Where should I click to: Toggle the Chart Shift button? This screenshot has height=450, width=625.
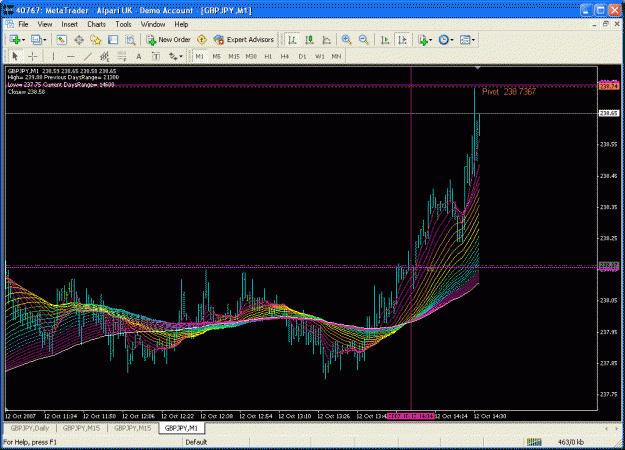(403, 39)
